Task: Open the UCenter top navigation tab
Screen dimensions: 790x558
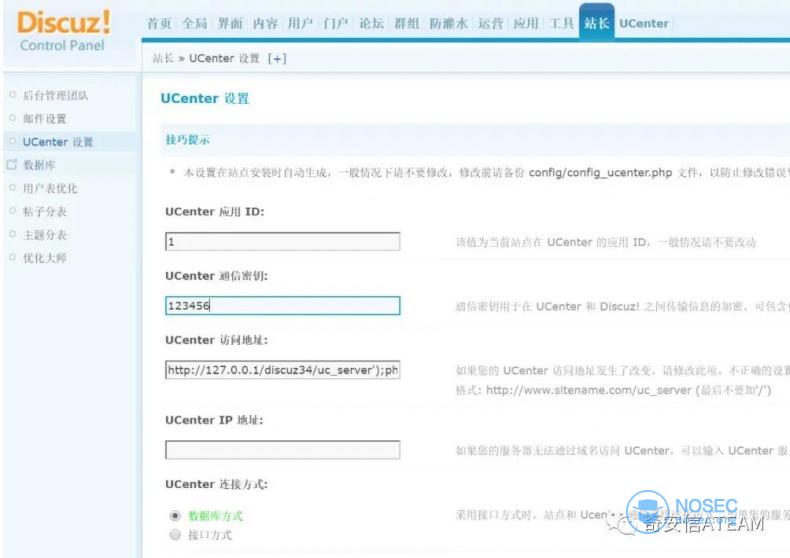Action: [644, 24]
